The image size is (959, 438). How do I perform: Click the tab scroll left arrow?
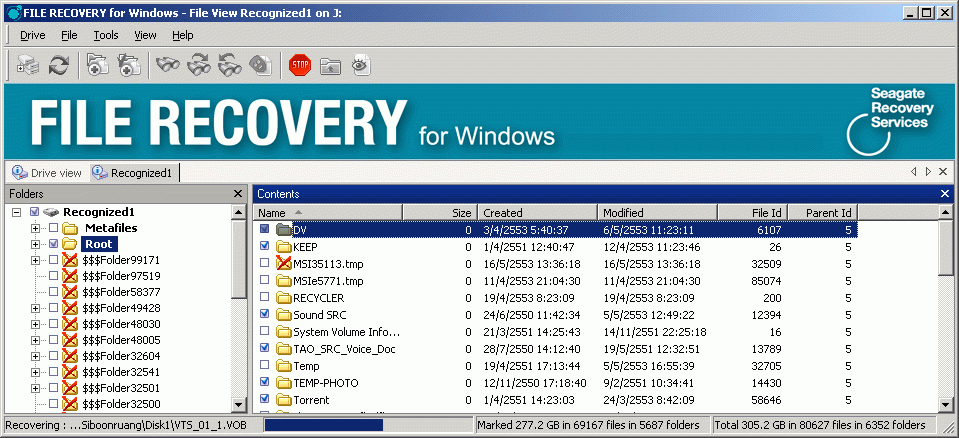click(x=914, y=173)
